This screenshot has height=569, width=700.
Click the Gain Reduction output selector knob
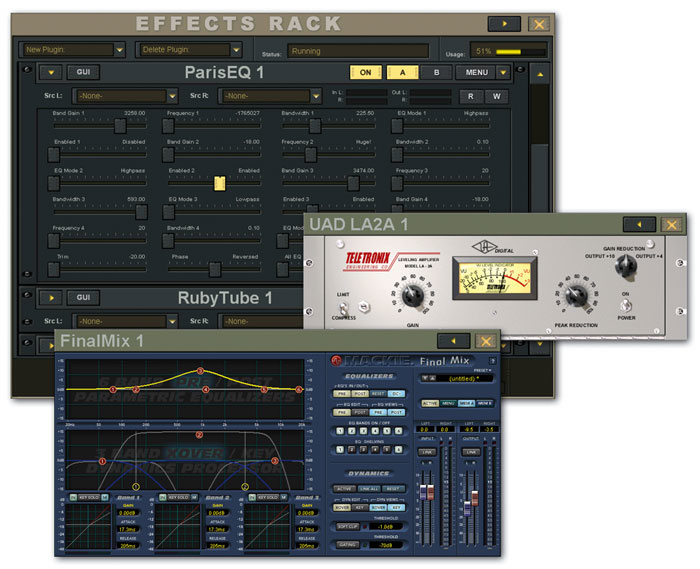[x=627, y=264]
